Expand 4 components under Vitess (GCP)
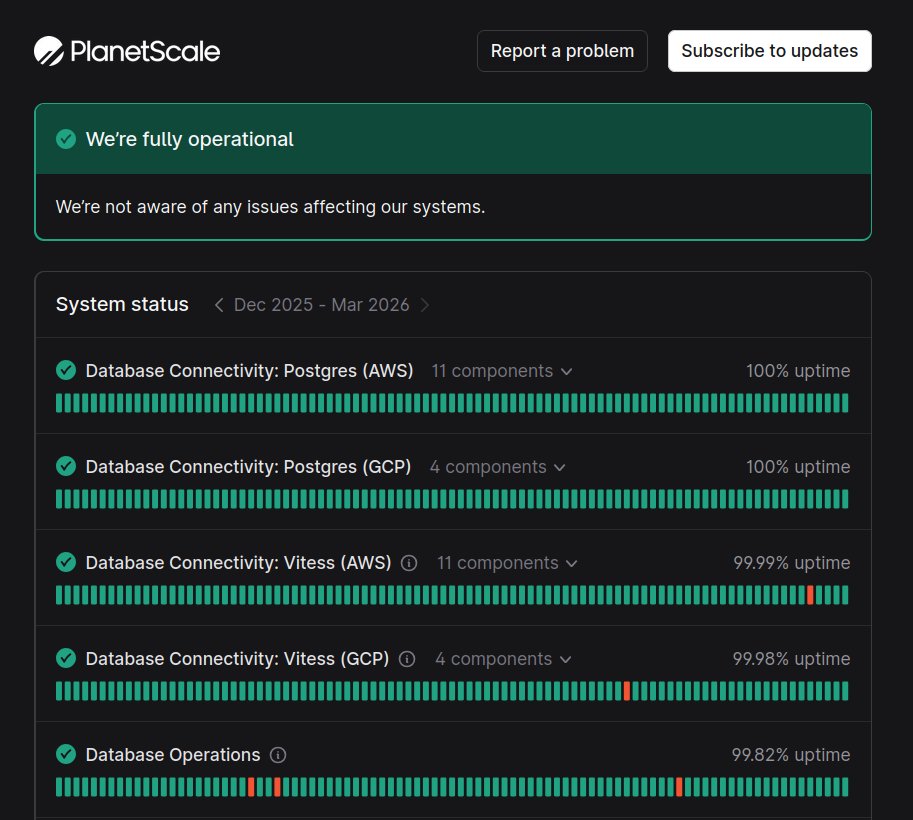Image resolution: width=913 pixels, height=820 pixels. point(503,659)
